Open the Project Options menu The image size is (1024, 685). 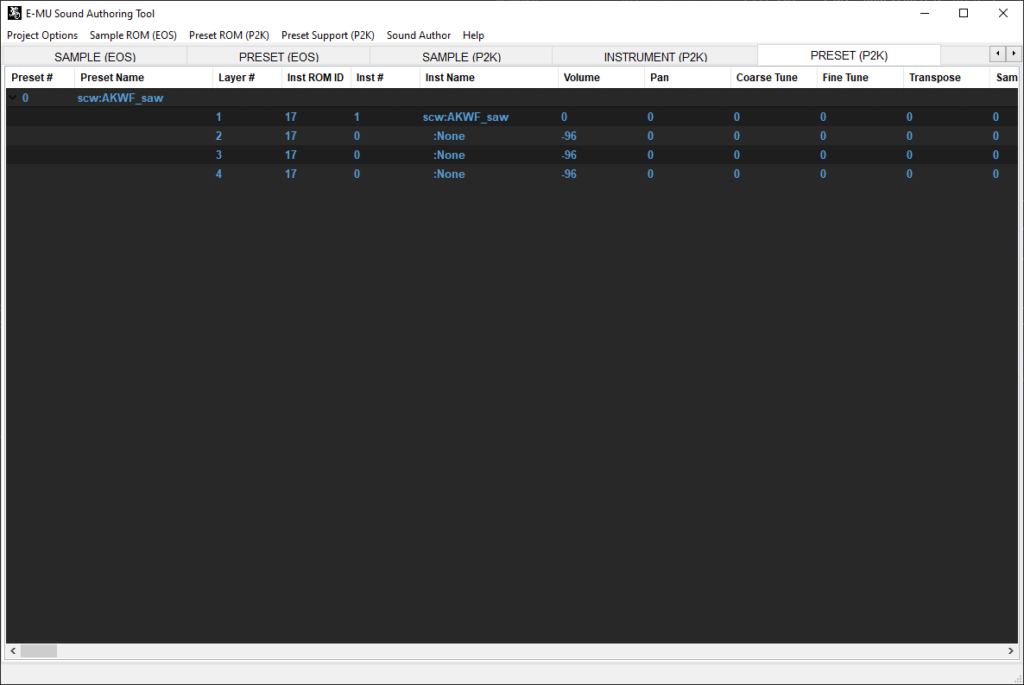[x=42, y=35]
